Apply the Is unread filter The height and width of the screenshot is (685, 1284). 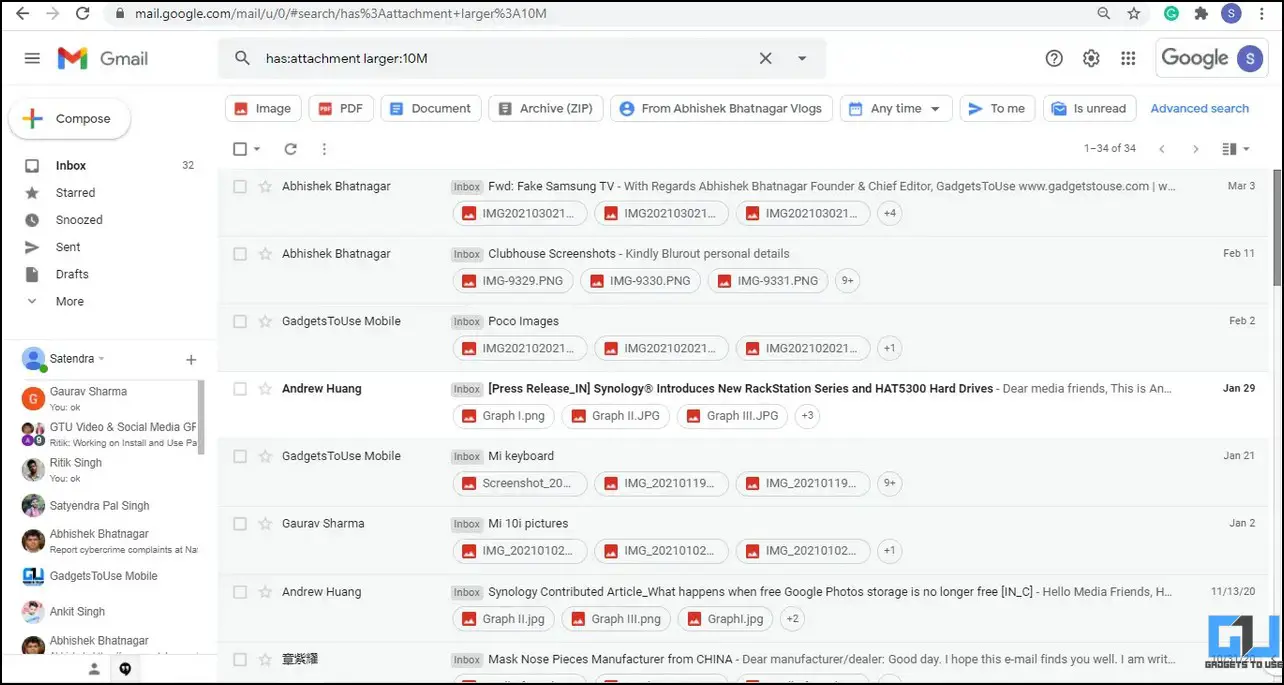[x=1089, y=109]
